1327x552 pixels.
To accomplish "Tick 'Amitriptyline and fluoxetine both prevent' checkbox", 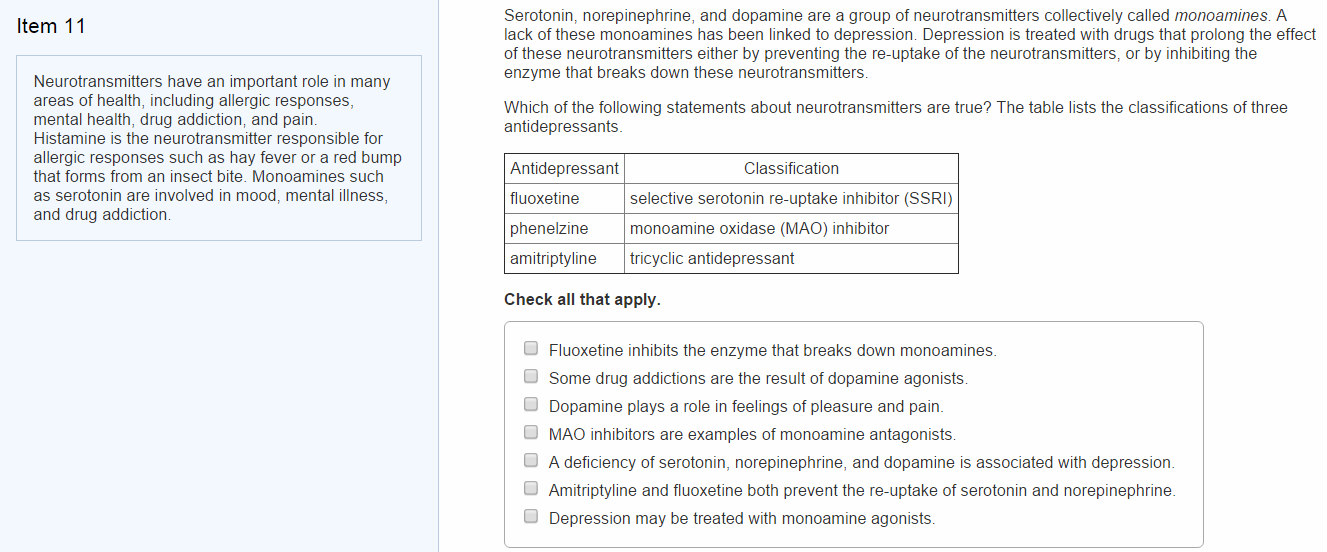I will pos(531,489).
